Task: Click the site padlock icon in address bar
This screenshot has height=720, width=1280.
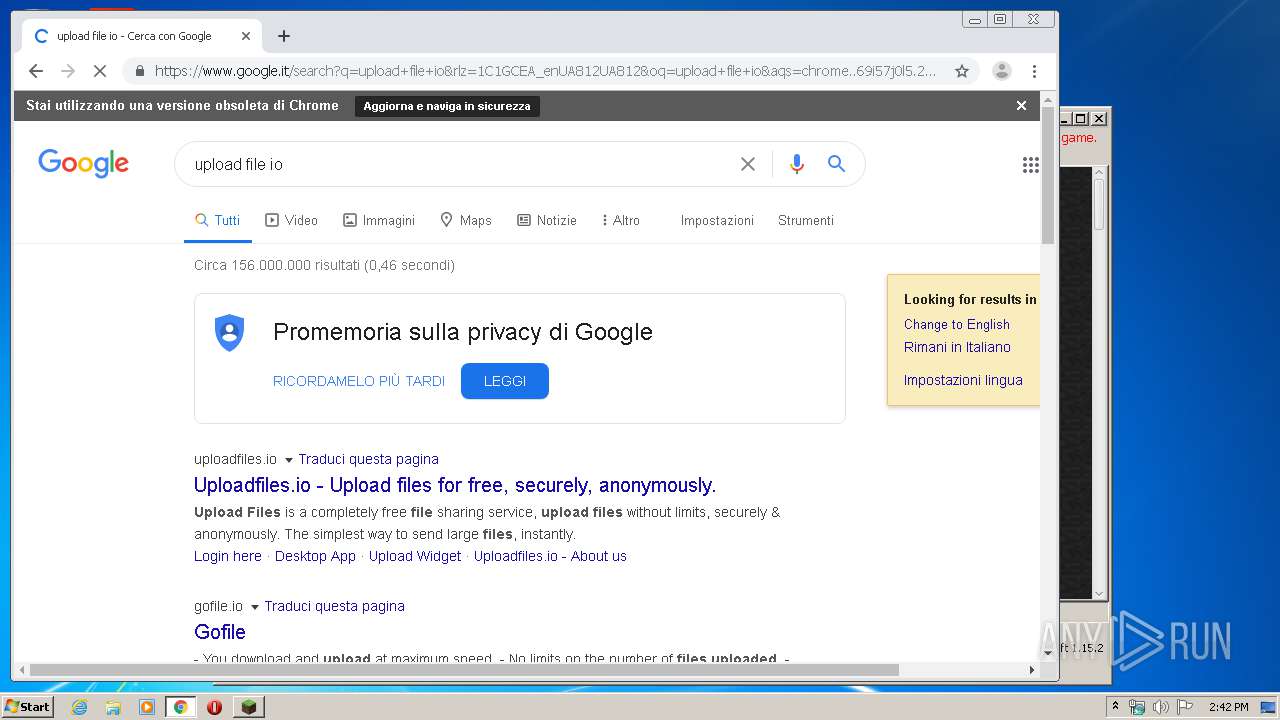Action: [139, 71]
